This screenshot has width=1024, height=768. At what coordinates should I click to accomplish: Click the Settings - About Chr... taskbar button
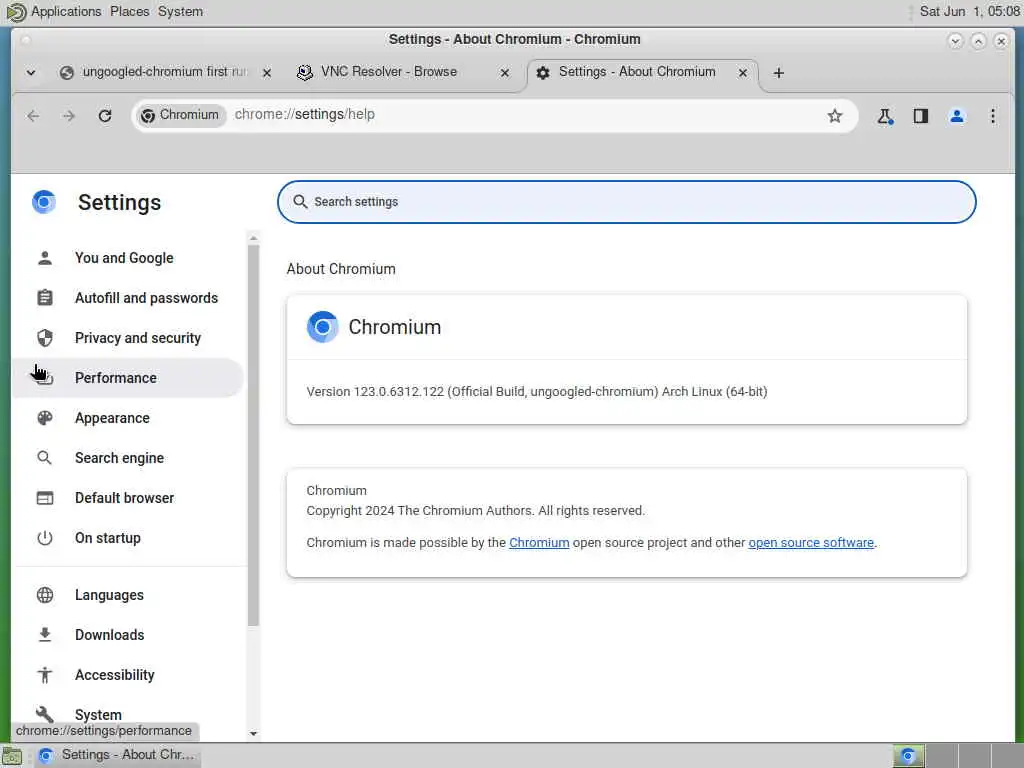[x=118, y=755]
